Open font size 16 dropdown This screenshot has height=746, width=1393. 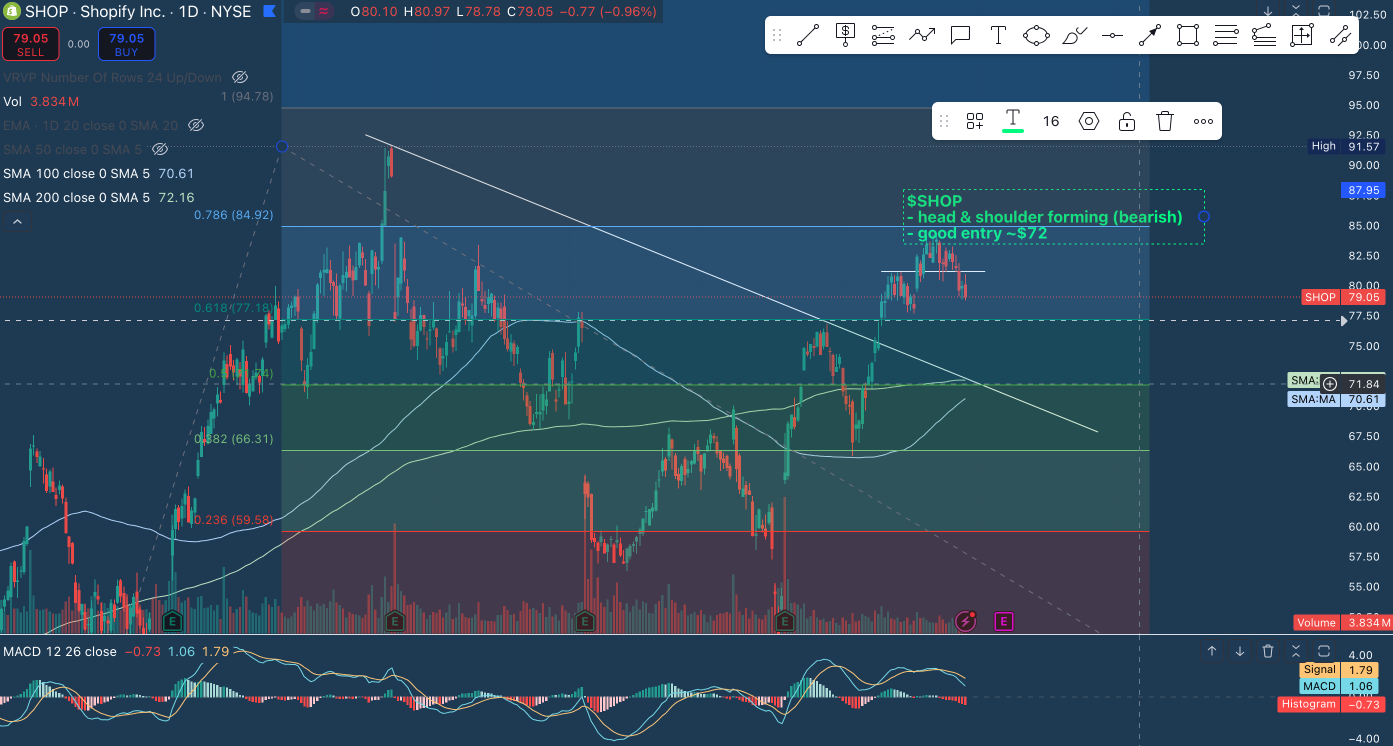pos(1050,121)
